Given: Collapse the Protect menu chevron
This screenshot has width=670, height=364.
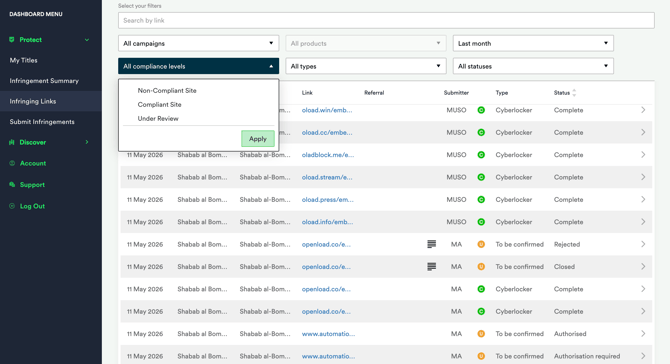Looking at the screenshot, I should [x=87, y=40].
